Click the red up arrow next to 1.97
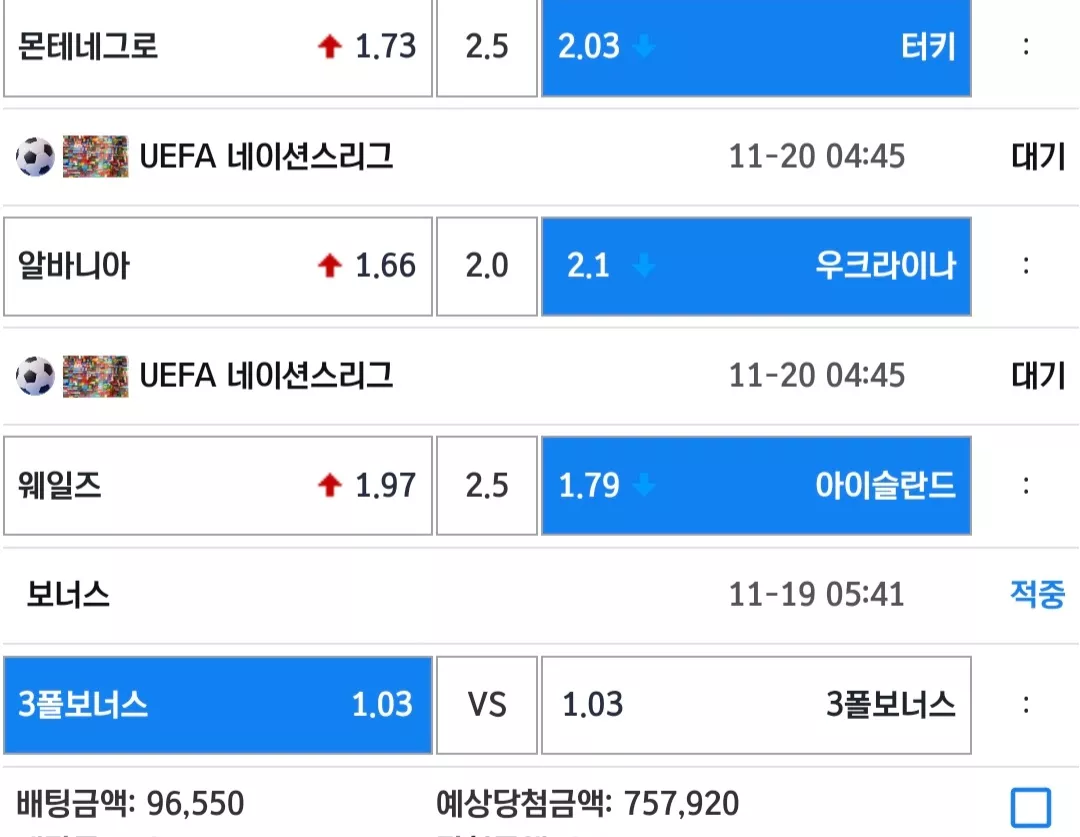 point(330,485)
